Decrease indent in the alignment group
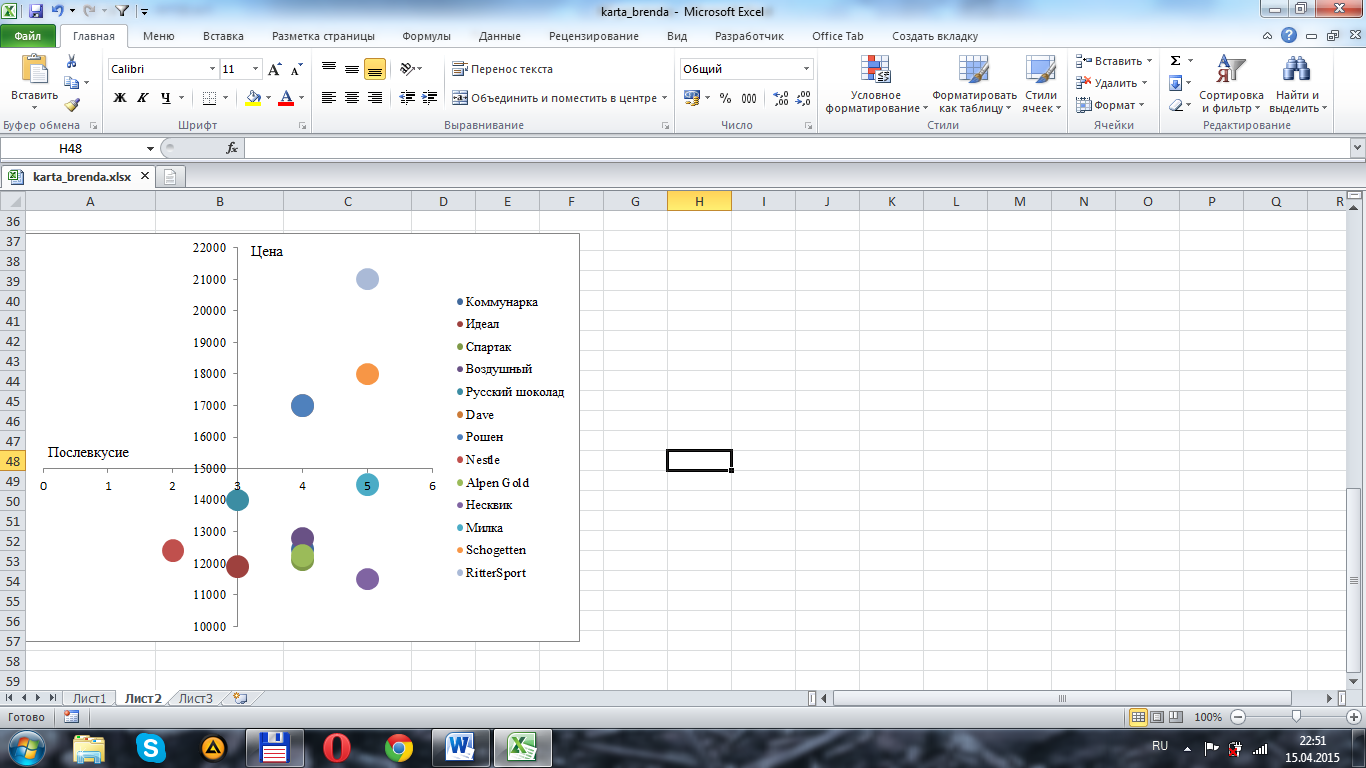The width and height of the screenshot is (1366, 768). tap(407, 98)
